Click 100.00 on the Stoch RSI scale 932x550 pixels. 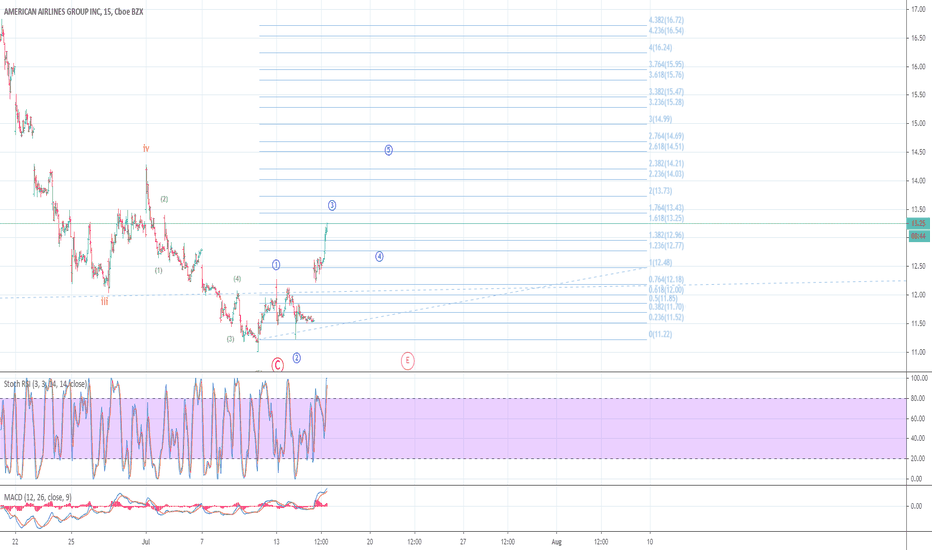click(x=919, y=378)
